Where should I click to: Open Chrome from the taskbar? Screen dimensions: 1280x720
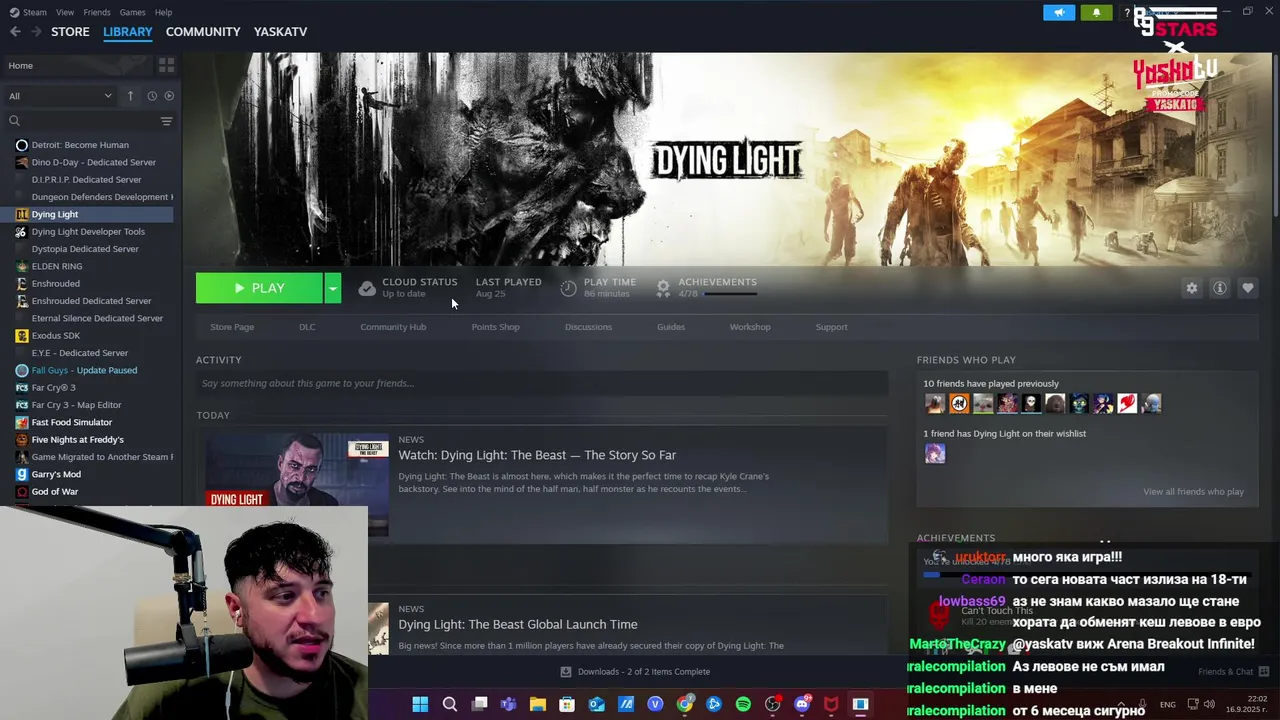point(685,704)
